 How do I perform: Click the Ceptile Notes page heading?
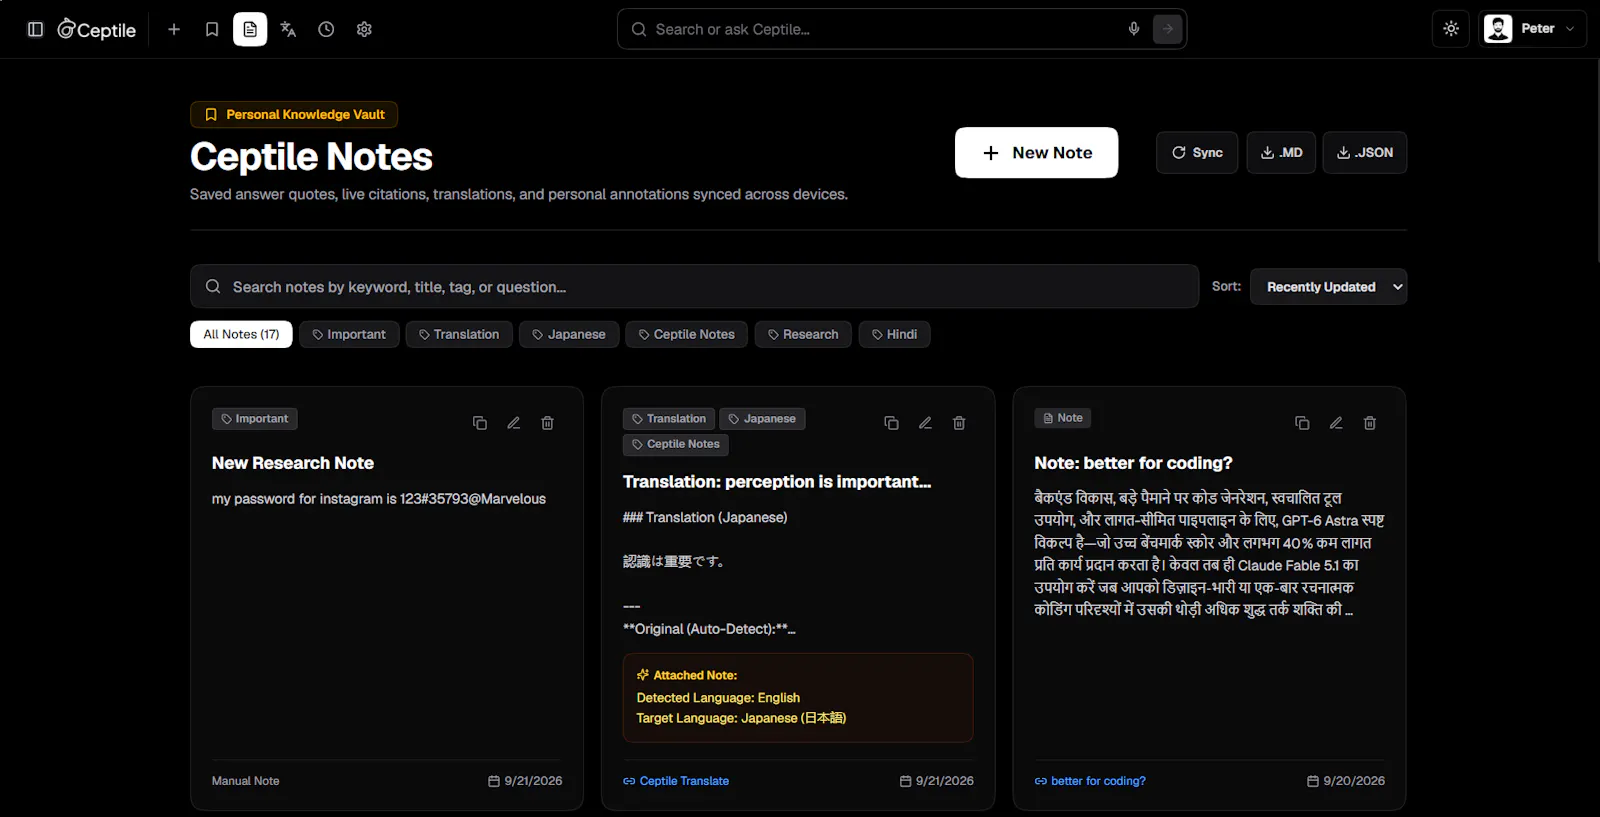coord(311,157)
